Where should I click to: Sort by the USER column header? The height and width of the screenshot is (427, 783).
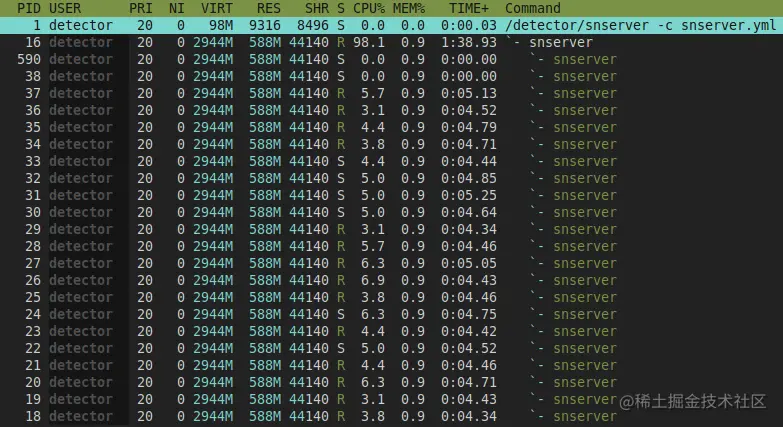65,8
